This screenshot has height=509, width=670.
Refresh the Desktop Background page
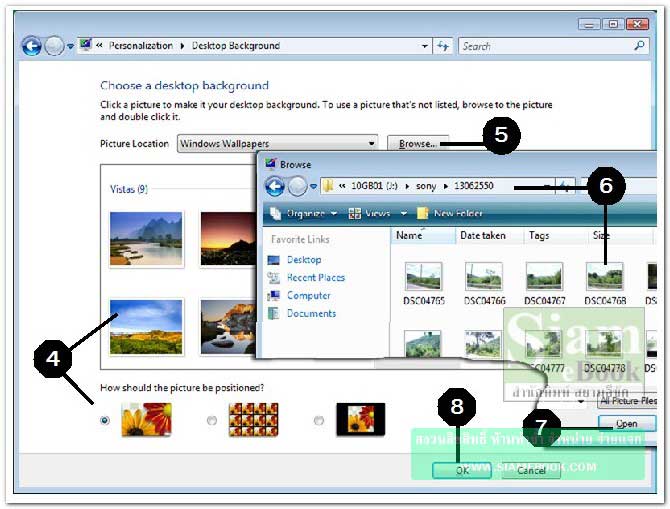(443, 46)
